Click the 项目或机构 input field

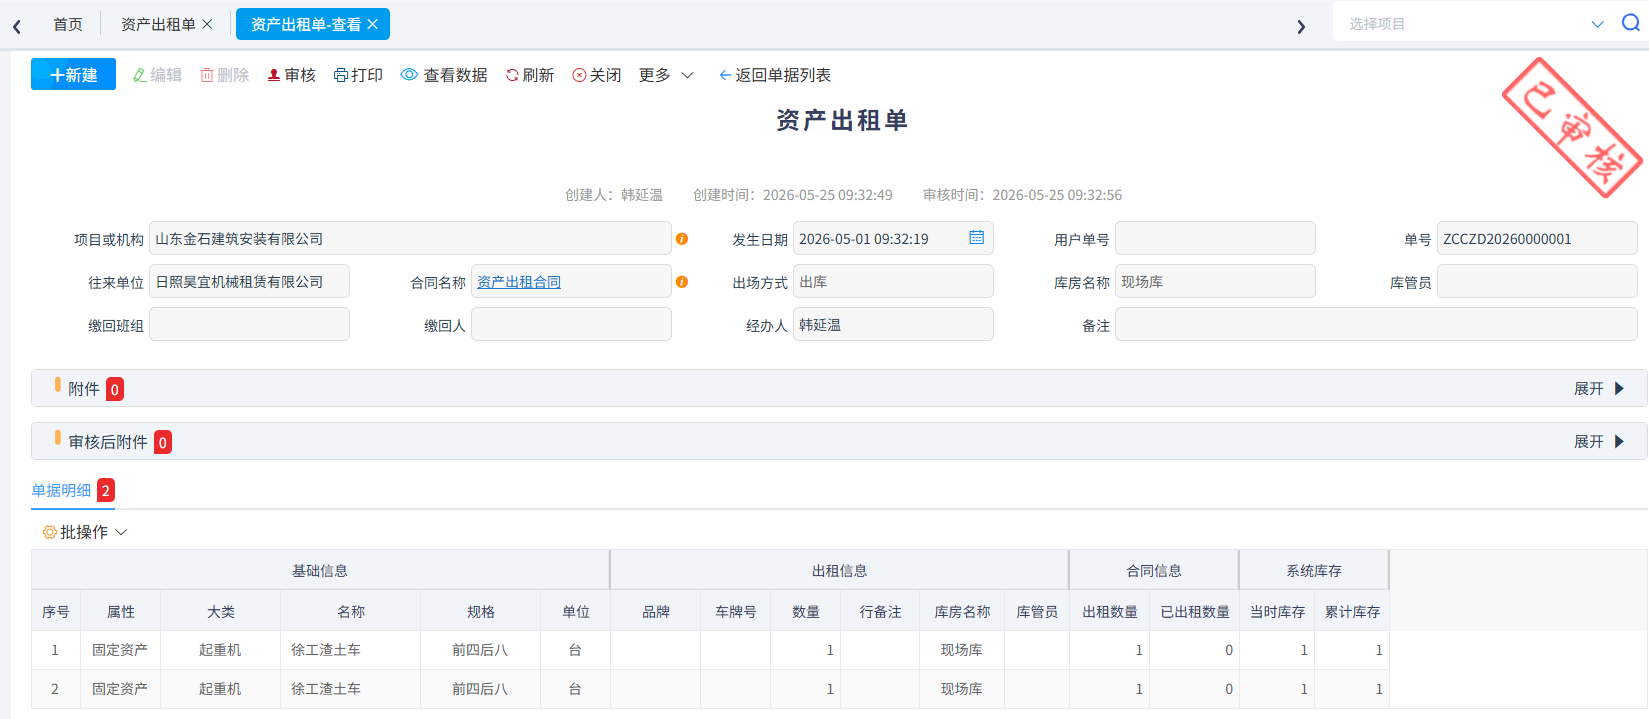tap(410, 238)
